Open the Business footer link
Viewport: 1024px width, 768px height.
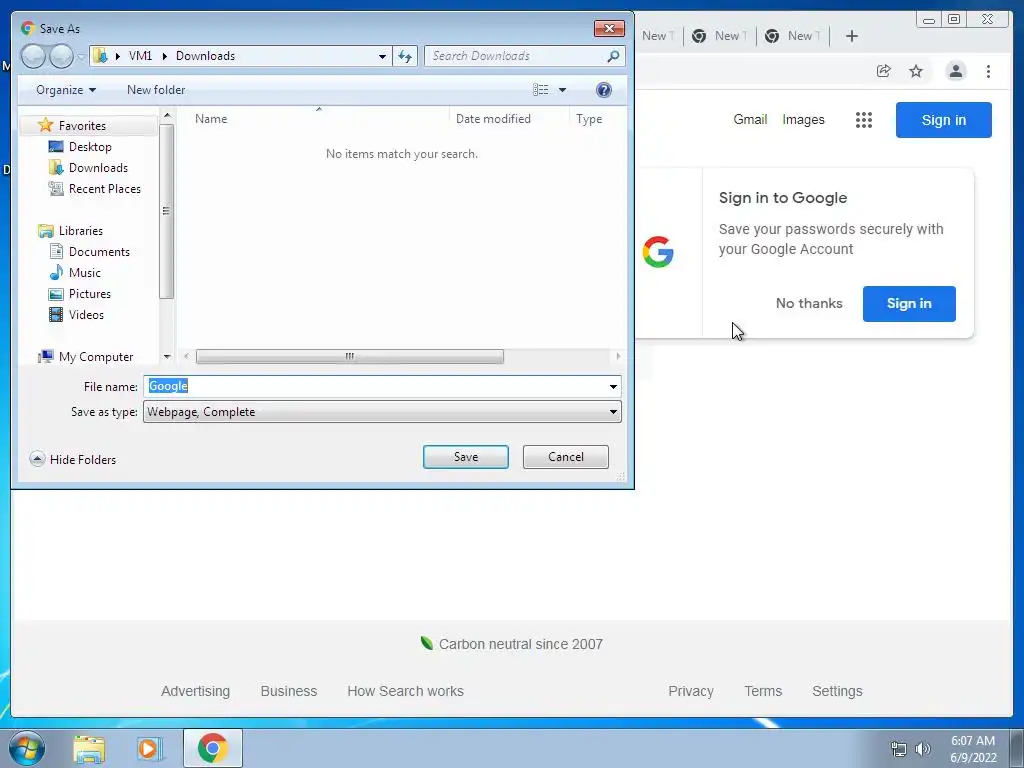(x=289, y=691)
